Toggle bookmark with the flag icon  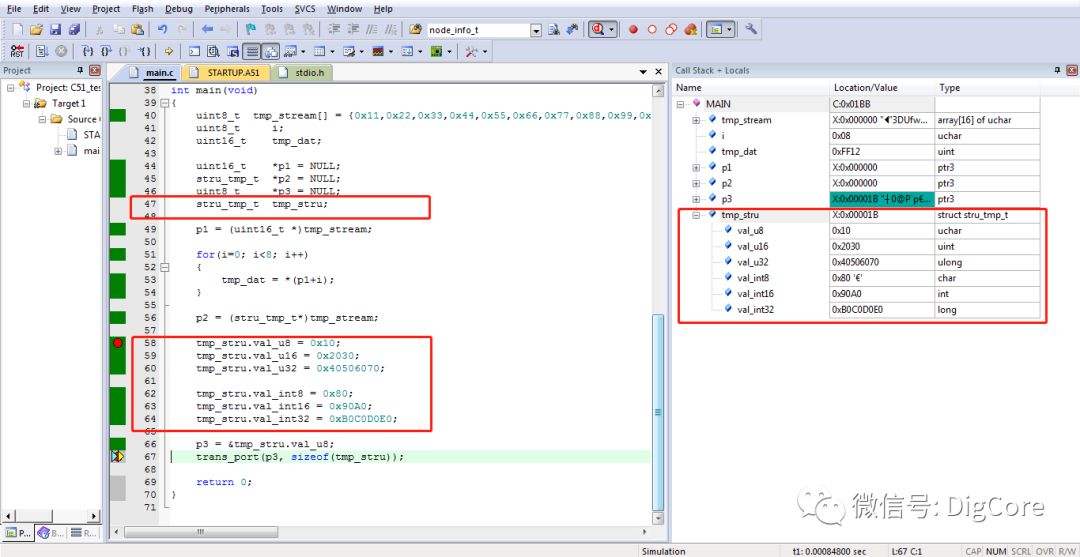(x=251, y=30)
